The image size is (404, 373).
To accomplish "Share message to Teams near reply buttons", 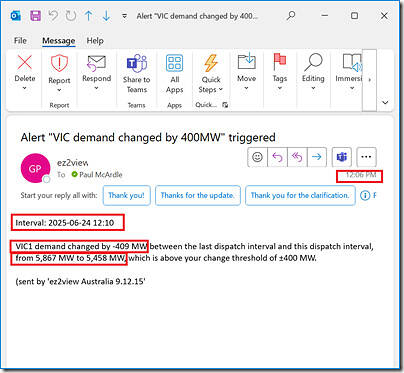I will (x=342, y=157).
